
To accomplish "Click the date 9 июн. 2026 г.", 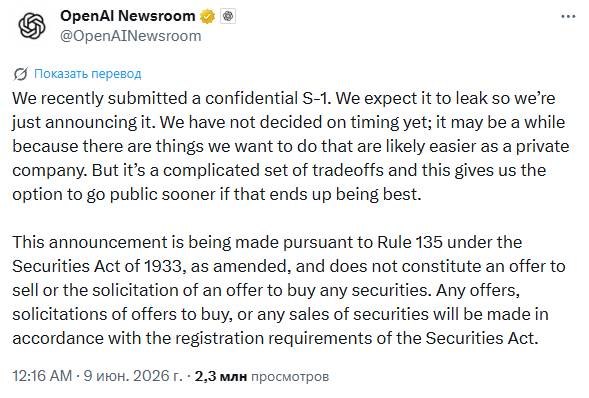I will pos(133,376).
